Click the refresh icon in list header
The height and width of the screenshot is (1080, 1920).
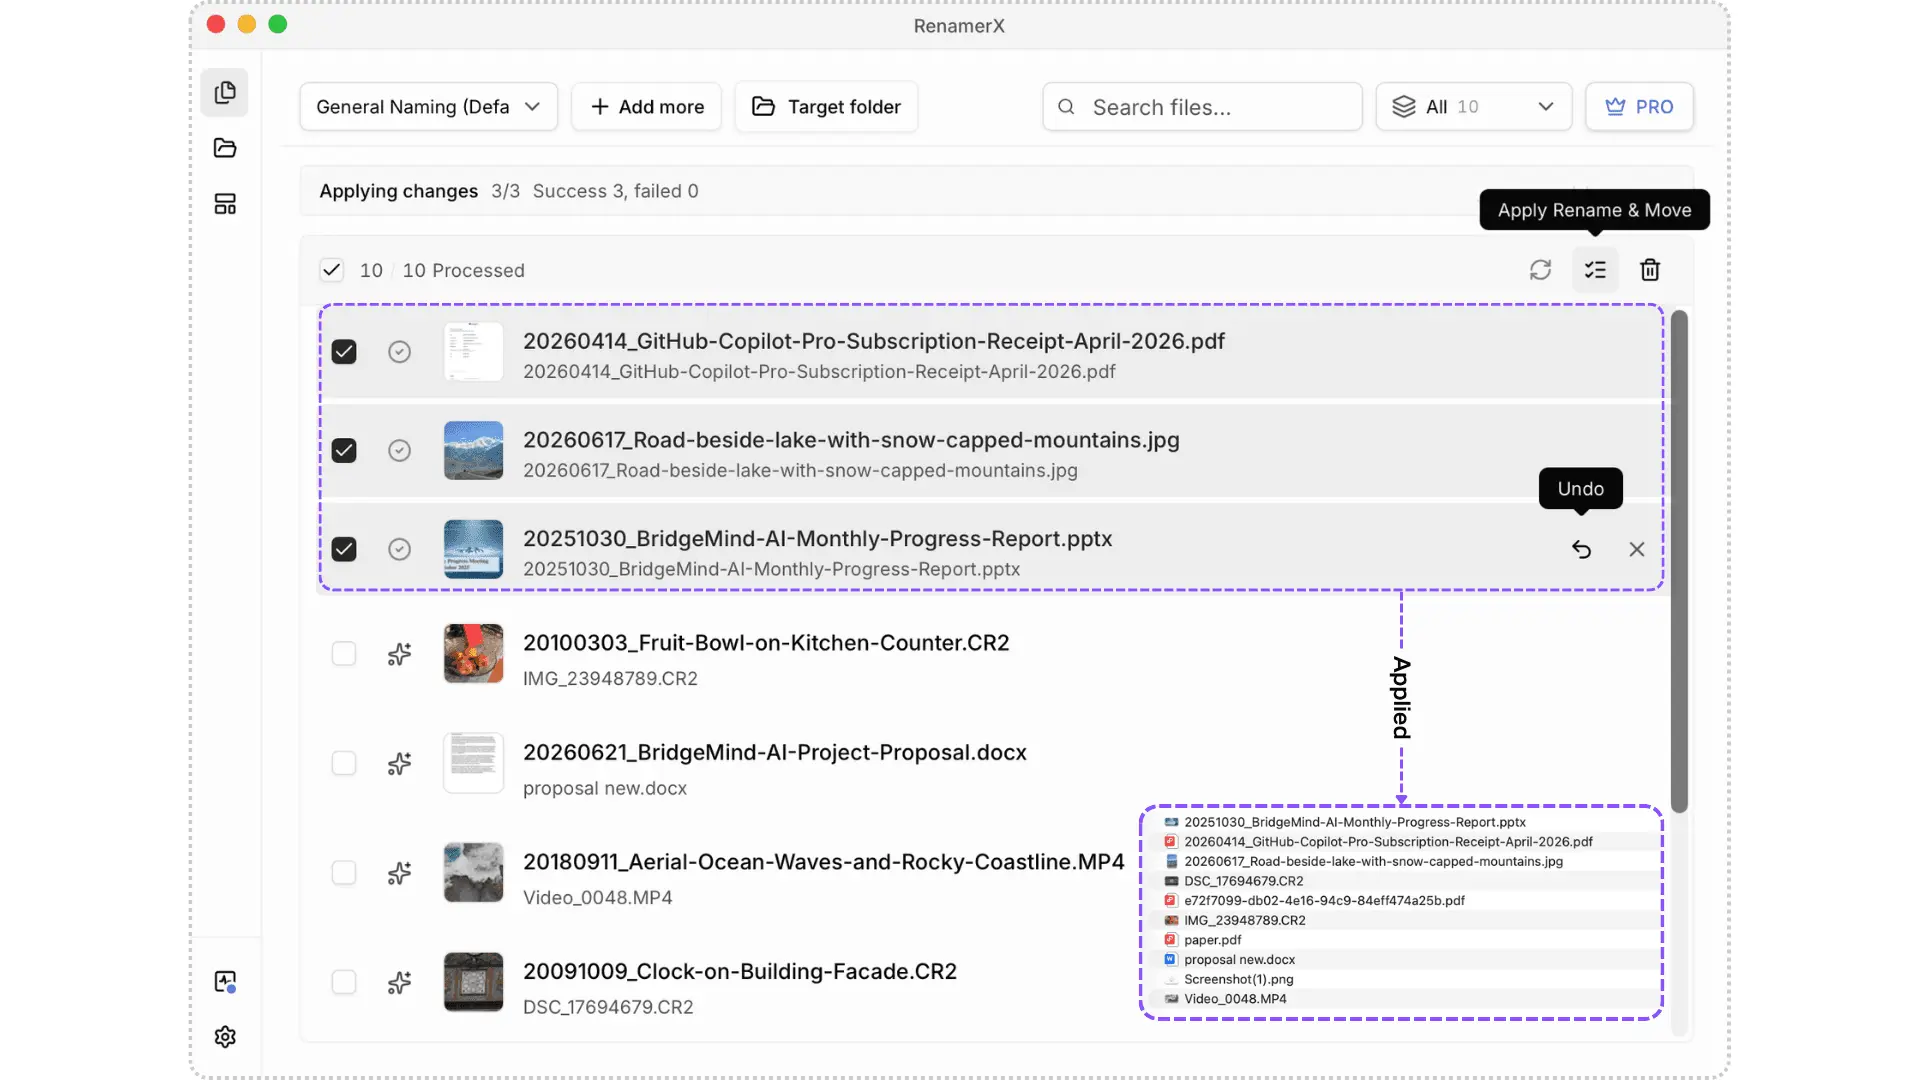pos(1540,270)
